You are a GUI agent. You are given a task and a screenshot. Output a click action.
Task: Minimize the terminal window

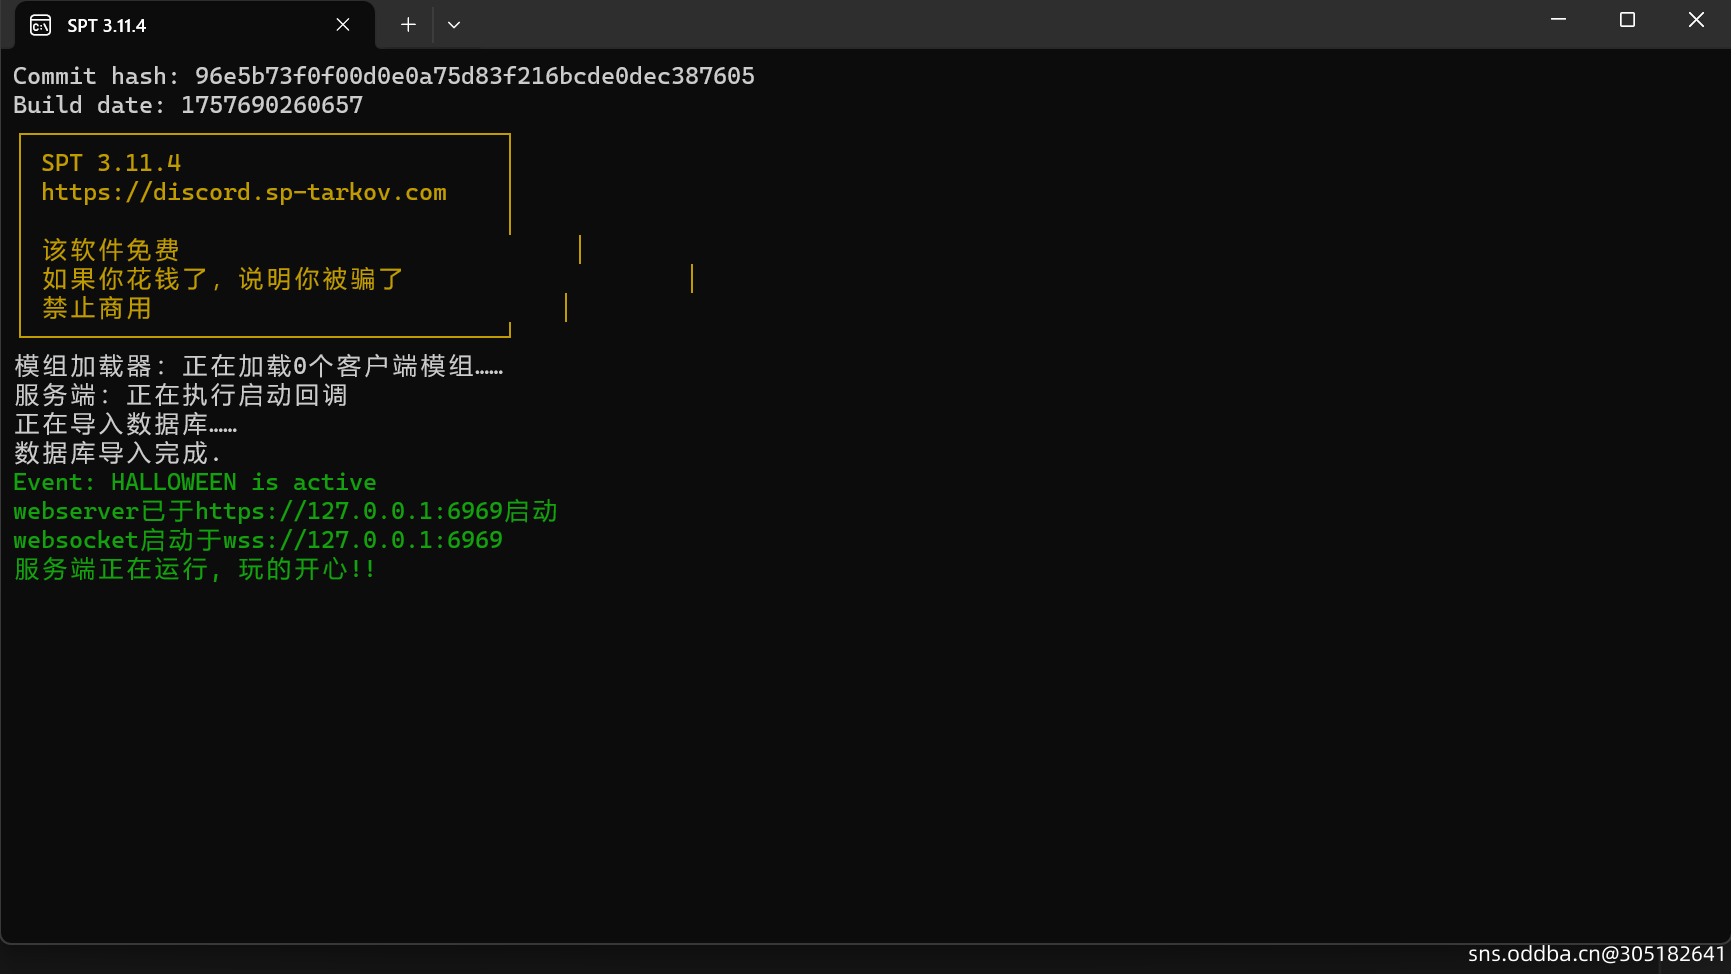[1558, 20]
